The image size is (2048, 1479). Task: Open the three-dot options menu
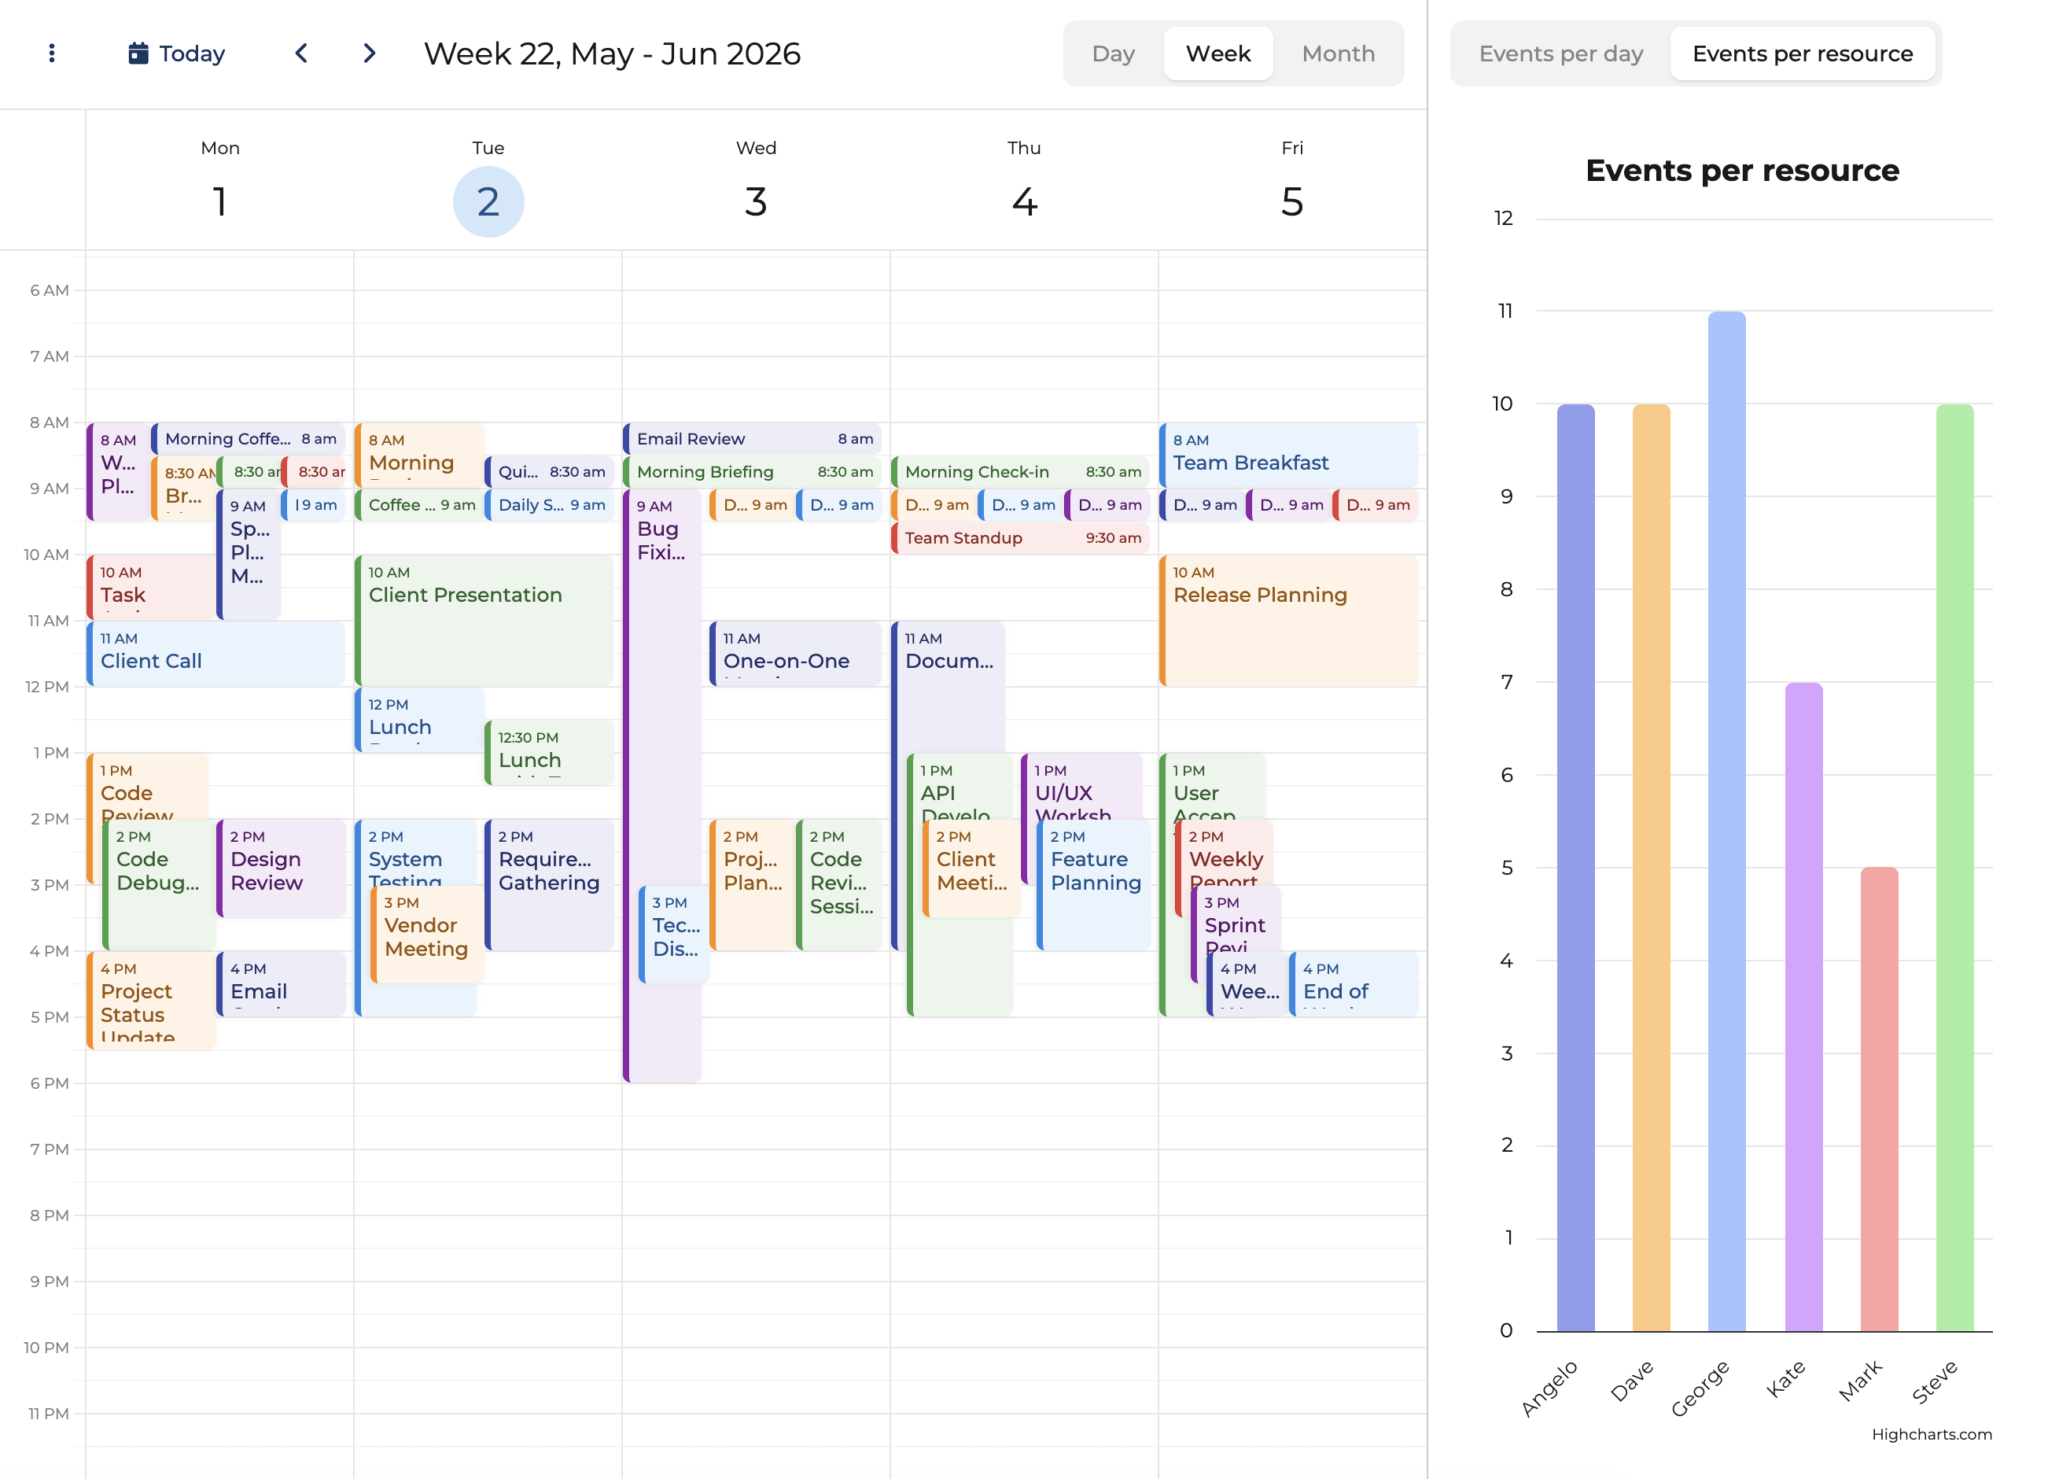pyautogui.click(x=52, y=53)
